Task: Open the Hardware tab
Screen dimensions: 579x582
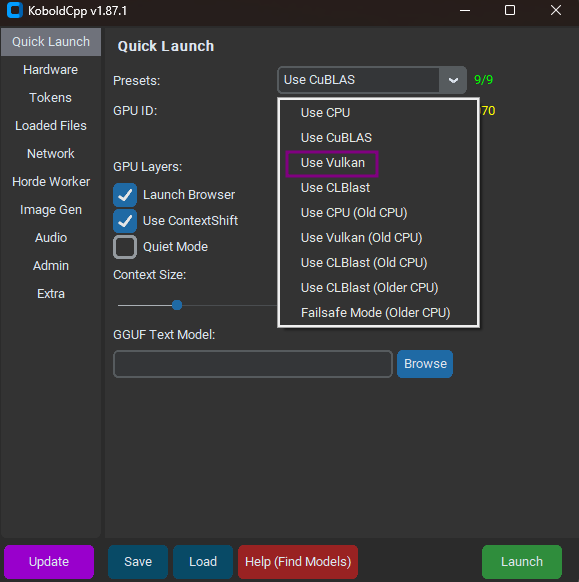Action: tap(51, 70)
